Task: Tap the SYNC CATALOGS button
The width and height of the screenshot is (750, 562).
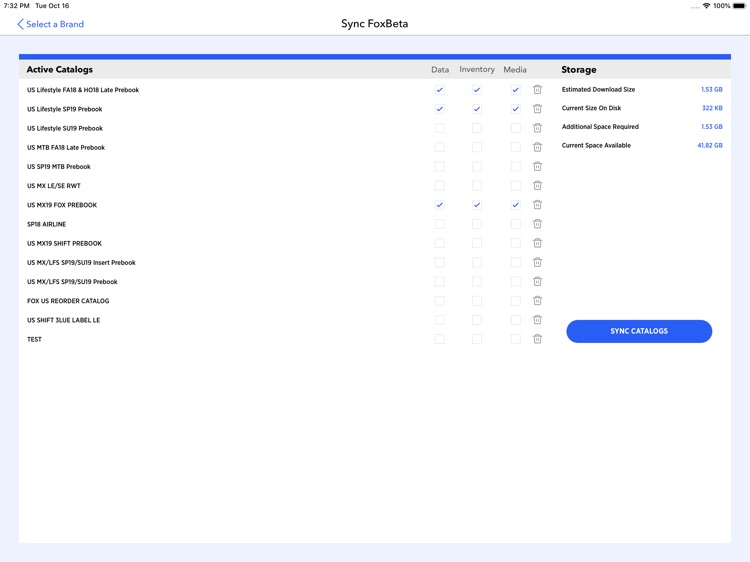Action: point(639,331)
